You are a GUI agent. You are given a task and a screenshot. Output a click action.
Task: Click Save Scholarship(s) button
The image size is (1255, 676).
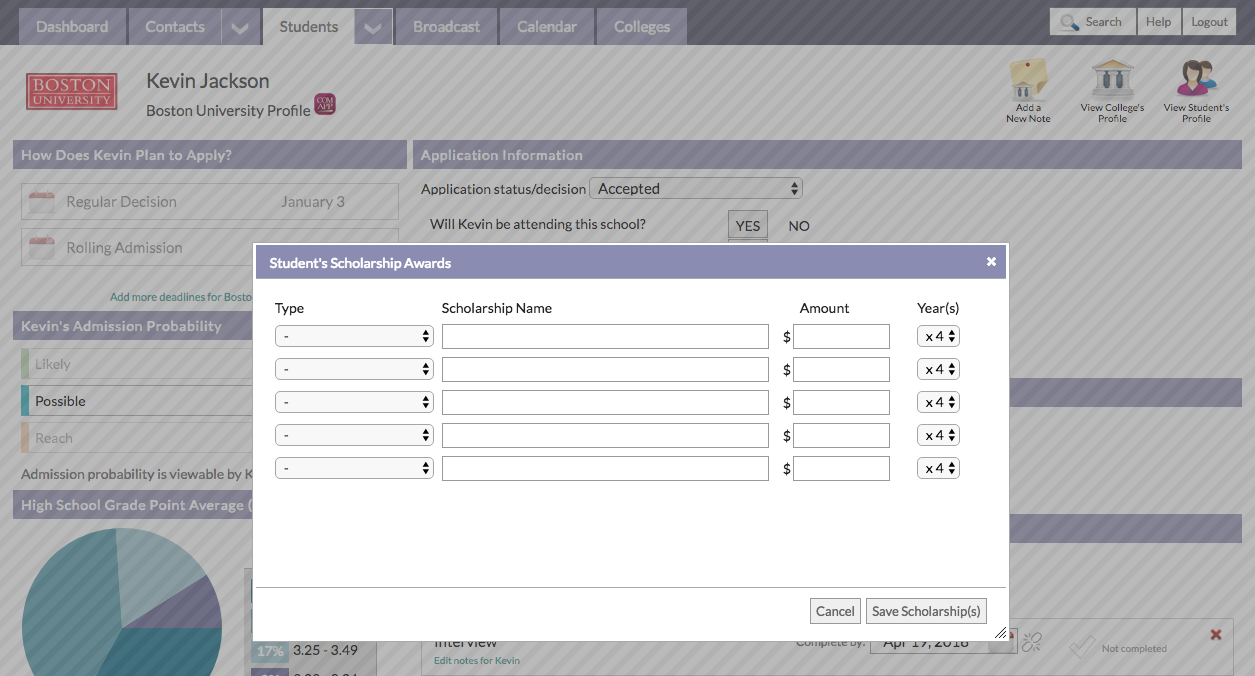(927, 611)
